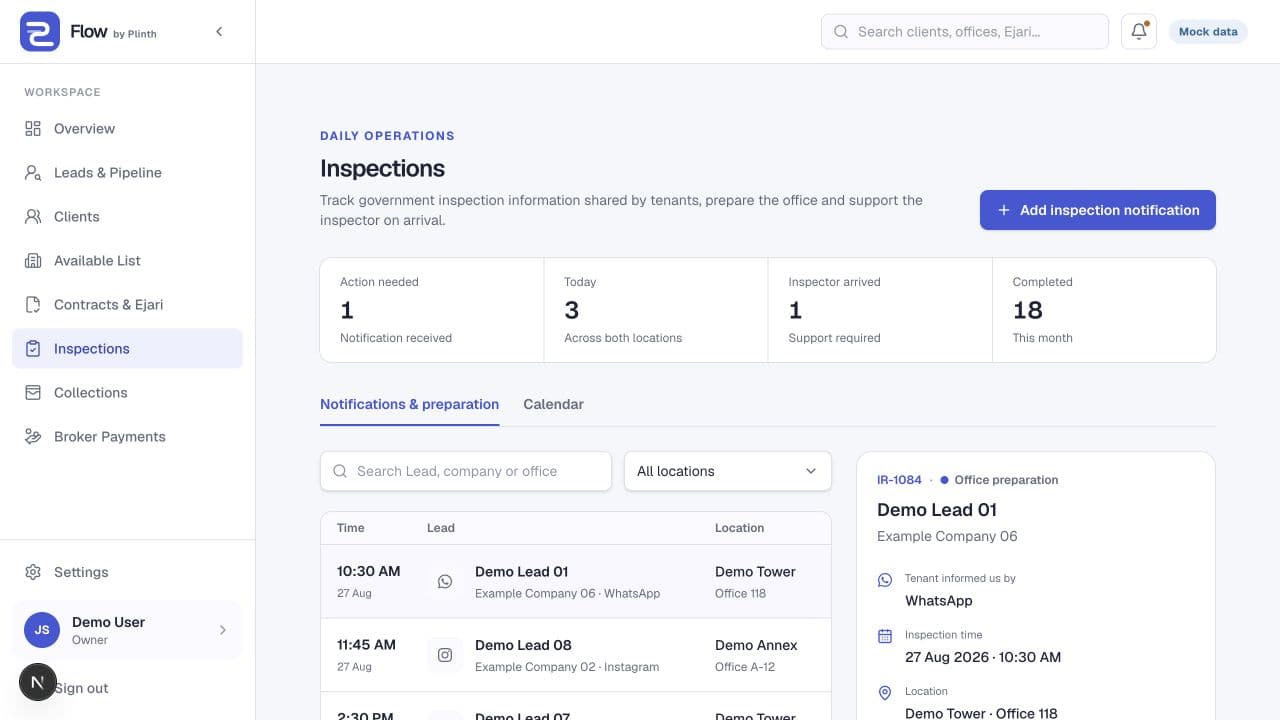
Task: Click the Available List building icon
Action: pyautogui.click(x=33, y=261)
